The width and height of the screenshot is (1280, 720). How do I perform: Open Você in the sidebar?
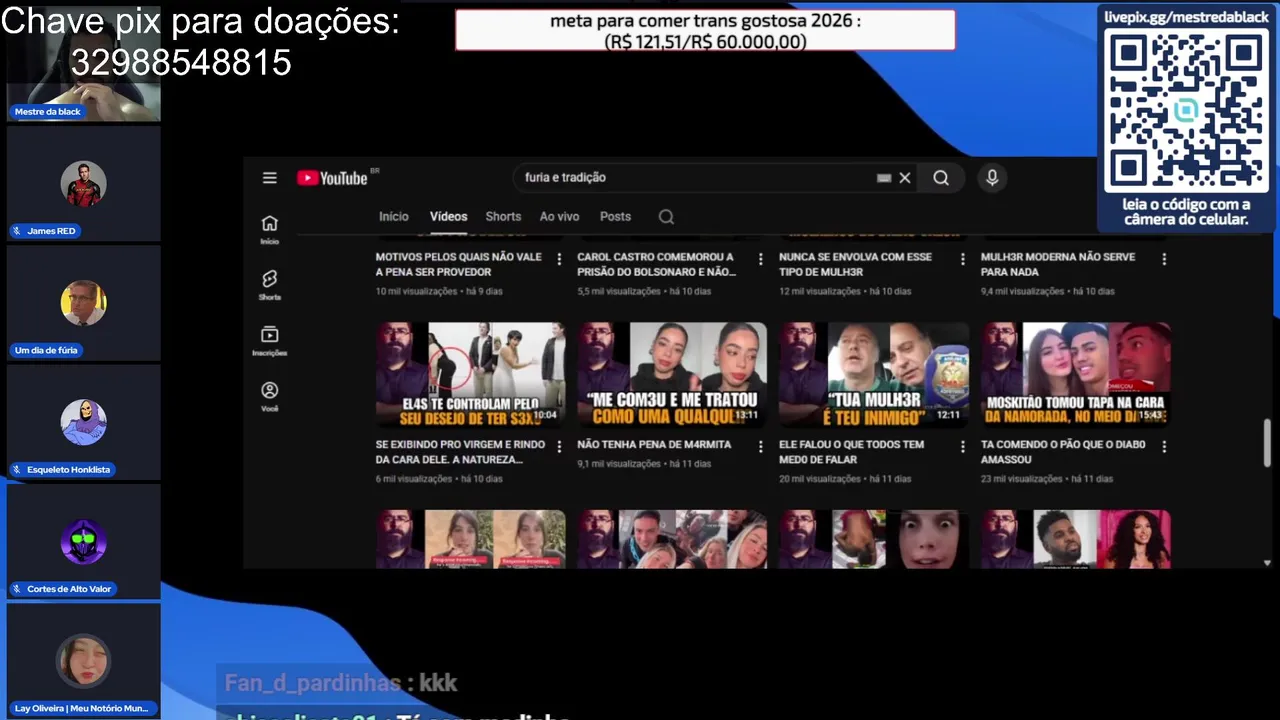coord(269,397)
